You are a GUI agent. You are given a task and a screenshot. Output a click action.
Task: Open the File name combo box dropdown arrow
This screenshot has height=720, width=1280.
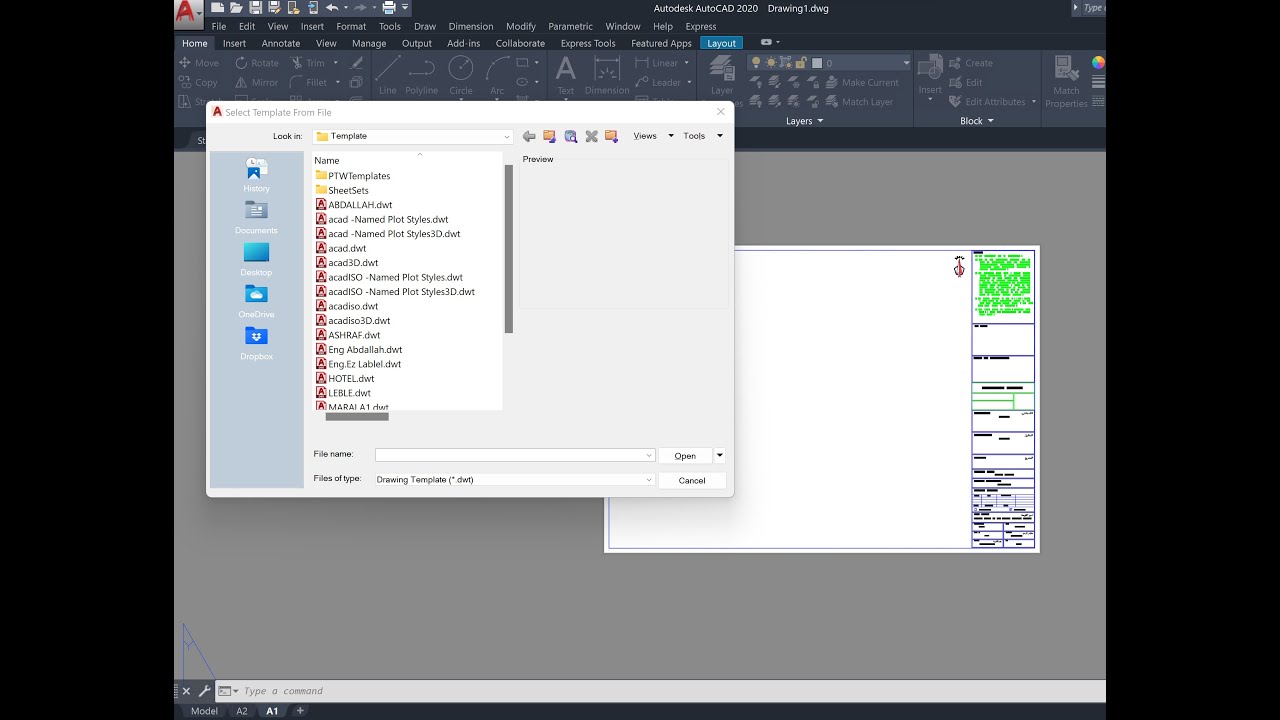[649, 456]
